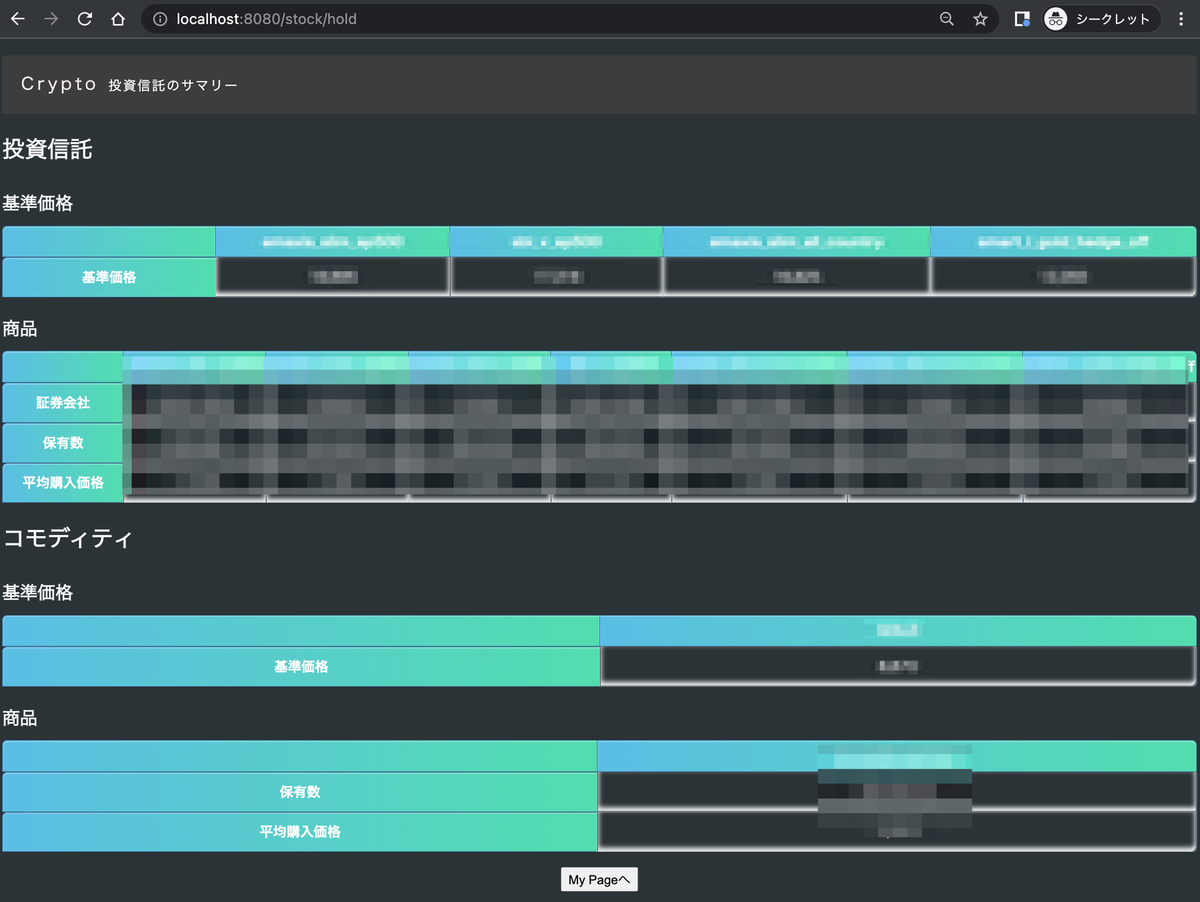Click the 保有数 row header in 投資信託 table
This screenshot has width=1200, height=902.
(63, 442)
